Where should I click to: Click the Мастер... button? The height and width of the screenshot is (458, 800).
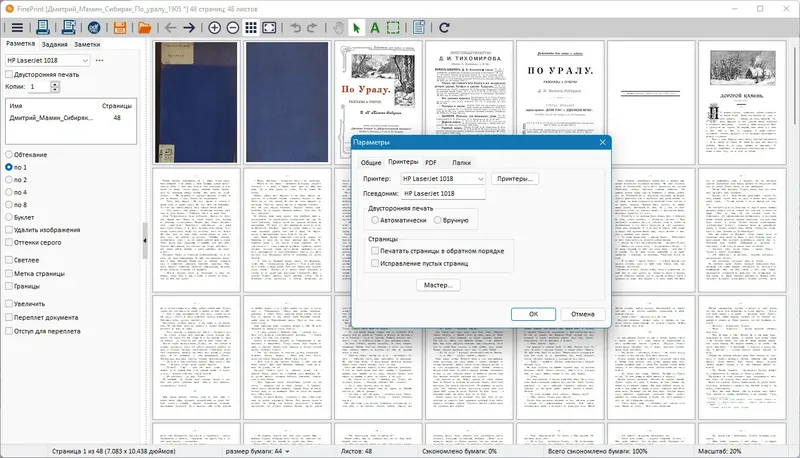[x=438, y=285]
